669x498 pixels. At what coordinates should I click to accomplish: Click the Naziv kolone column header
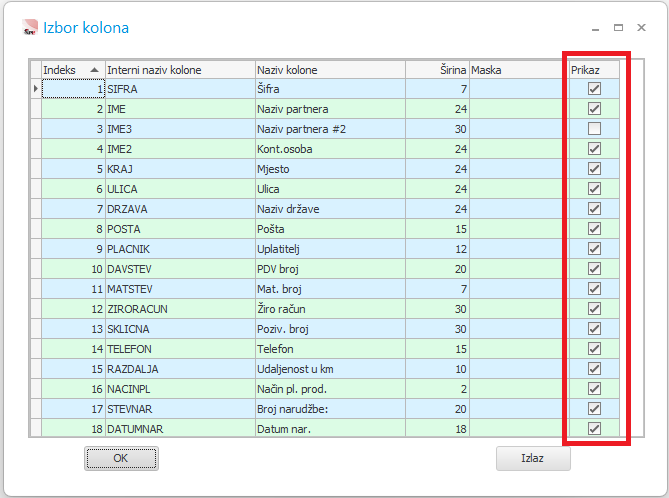coord(330,70)
